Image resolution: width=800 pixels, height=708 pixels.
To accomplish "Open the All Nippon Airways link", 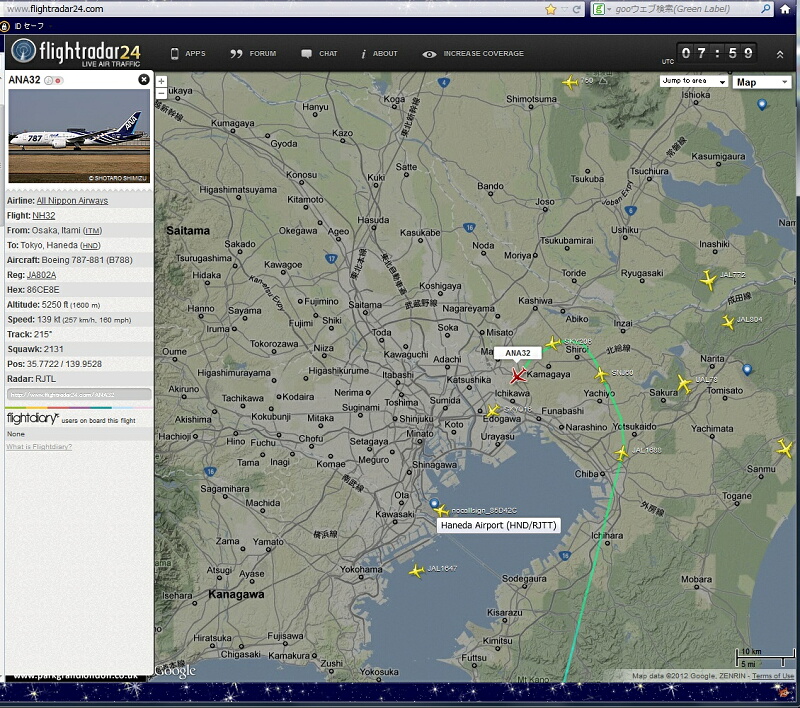I will click(72, 200).
